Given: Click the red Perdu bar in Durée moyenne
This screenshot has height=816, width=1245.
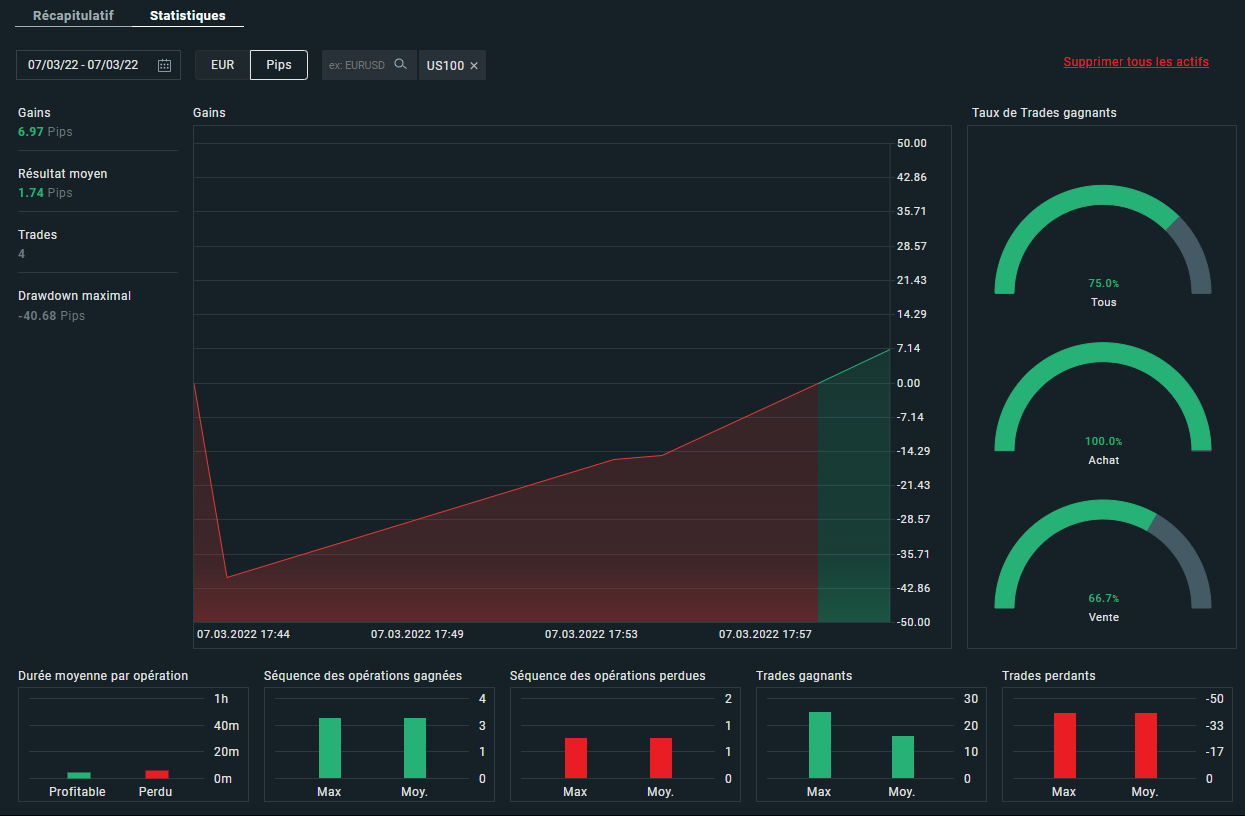Looking at the screenshot, I should tap(157, 774).
